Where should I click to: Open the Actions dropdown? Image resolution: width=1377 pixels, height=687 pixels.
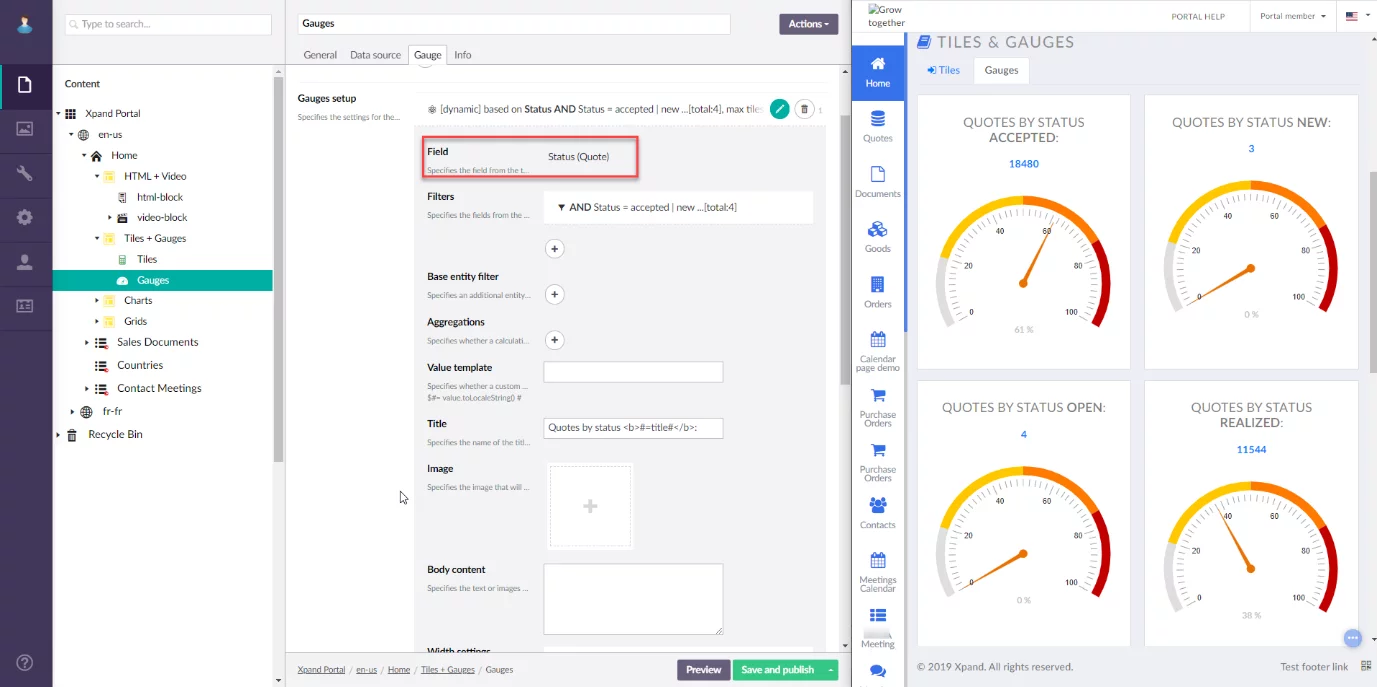(808, 24)
